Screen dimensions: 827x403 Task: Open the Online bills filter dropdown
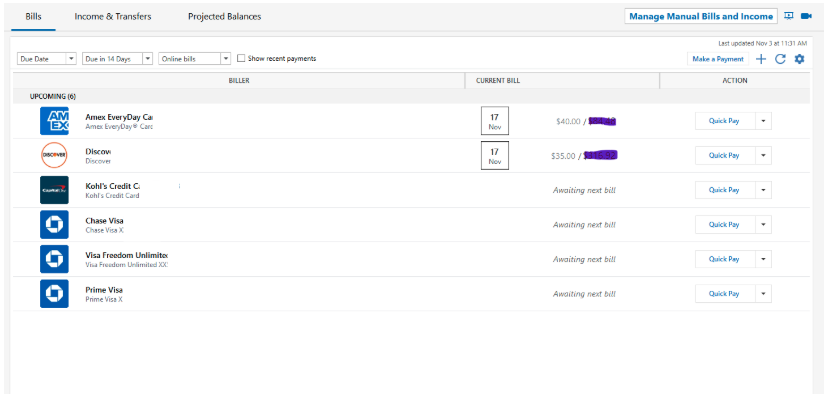(x=195, y=59)
